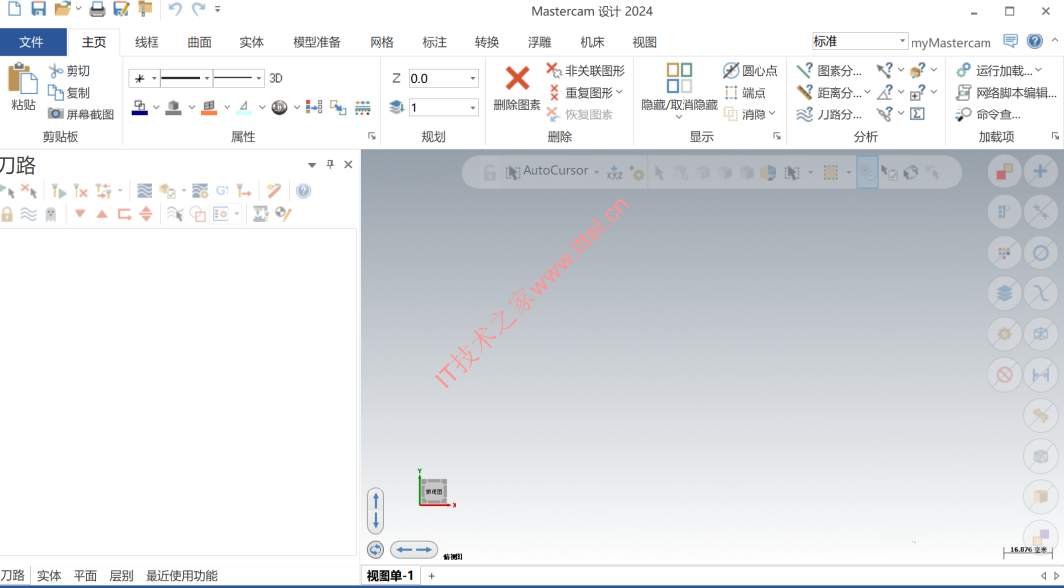
Task: Save the file using the floppy disk icon
Action: tap(39, 9)
